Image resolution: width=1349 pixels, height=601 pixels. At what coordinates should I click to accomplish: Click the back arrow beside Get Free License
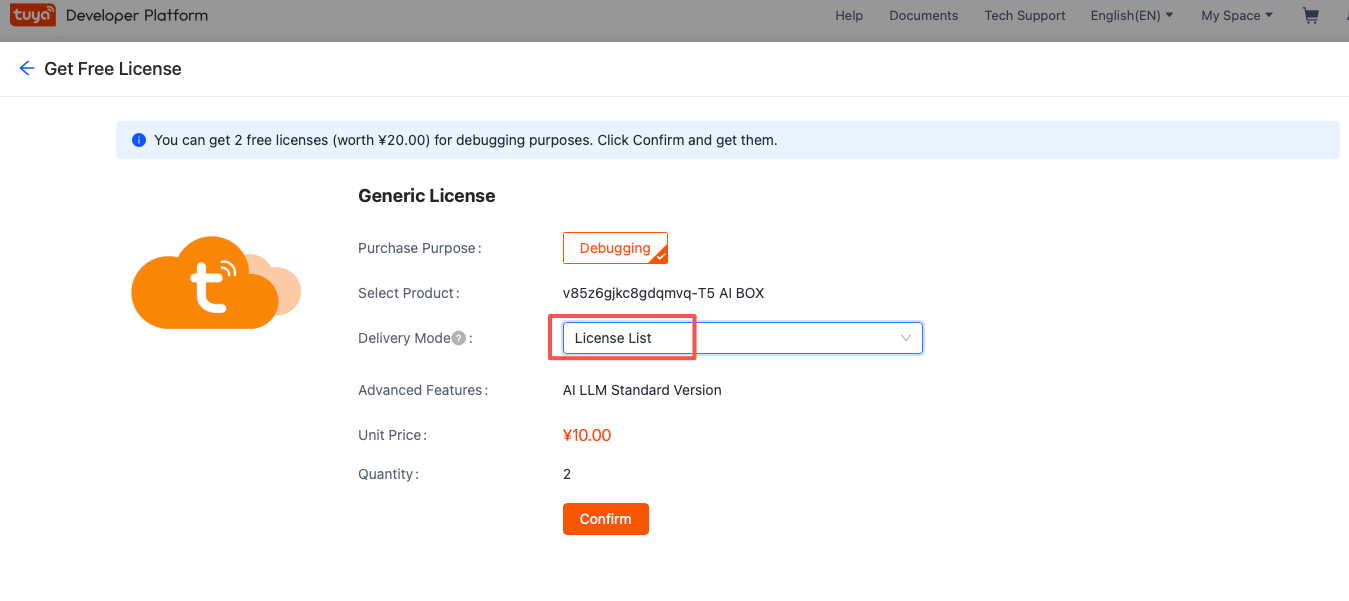[26, 68]
